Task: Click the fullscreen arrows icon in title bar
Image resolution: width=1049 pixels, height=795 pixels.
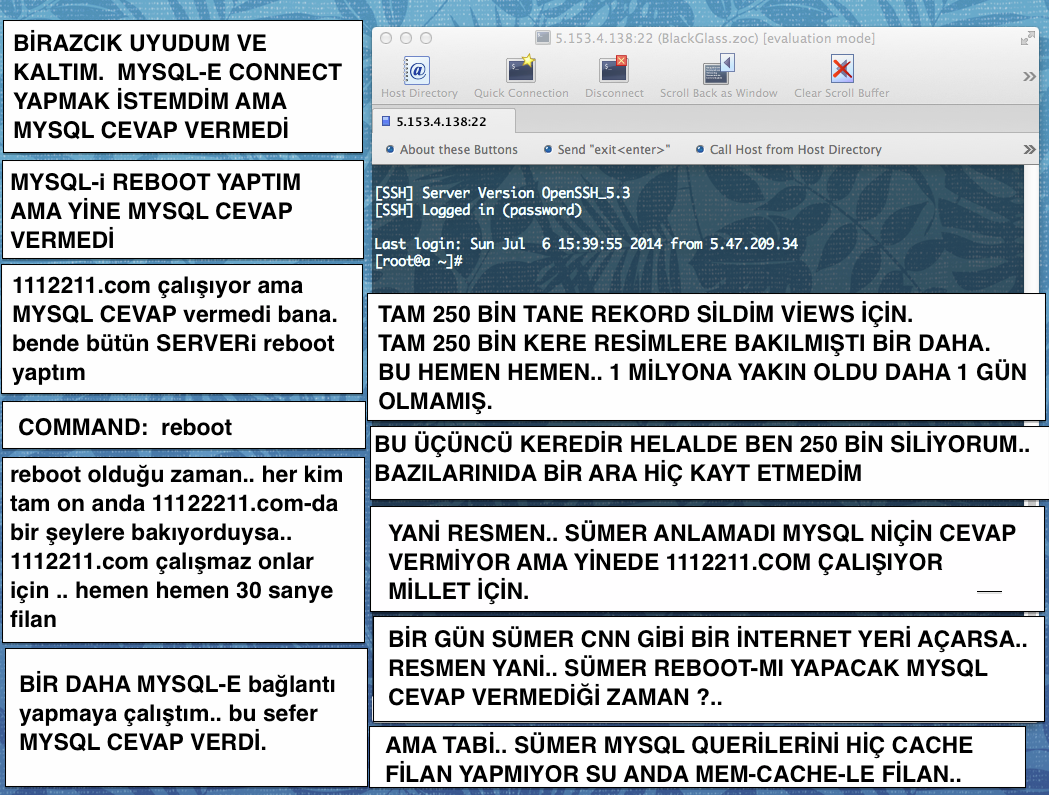Action: click(1028, 39)
